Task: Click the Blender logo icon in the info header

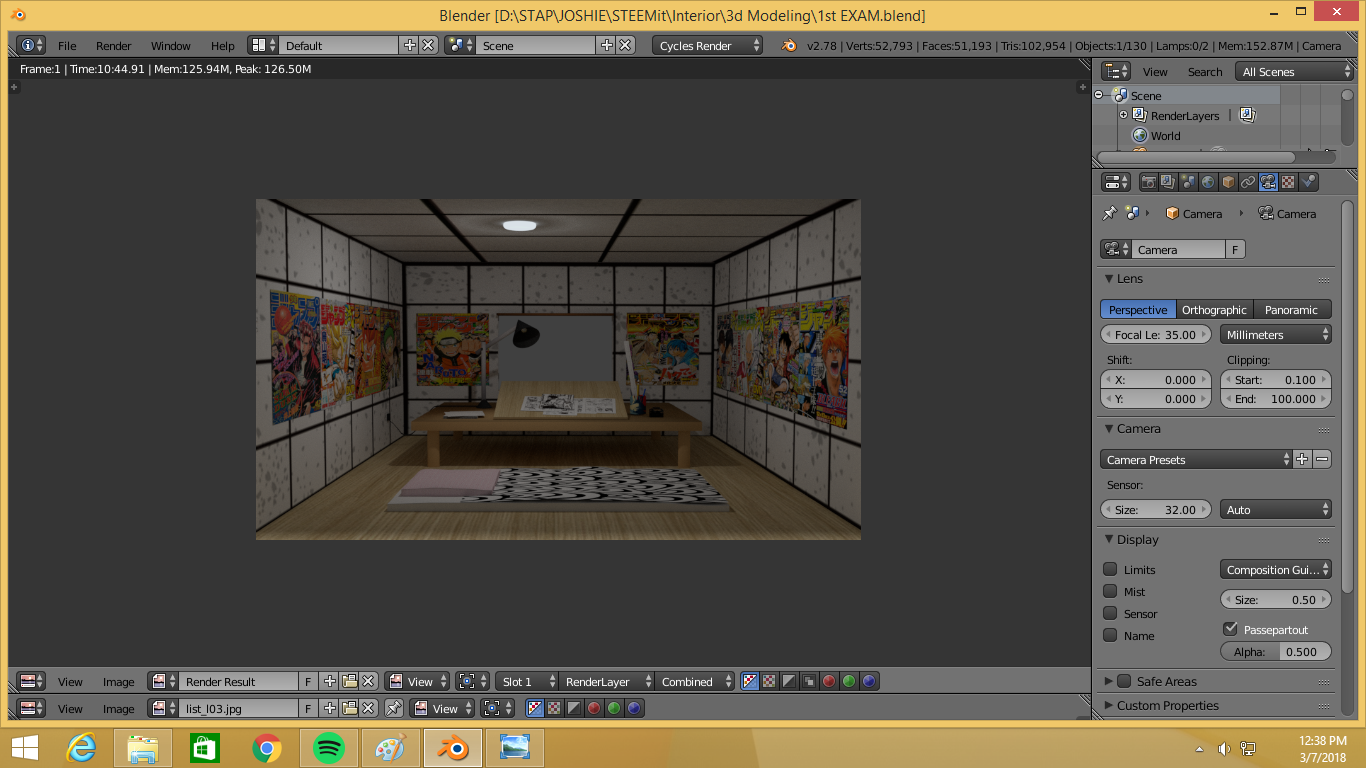Action: pyautogui.click(x=789, y=45)
